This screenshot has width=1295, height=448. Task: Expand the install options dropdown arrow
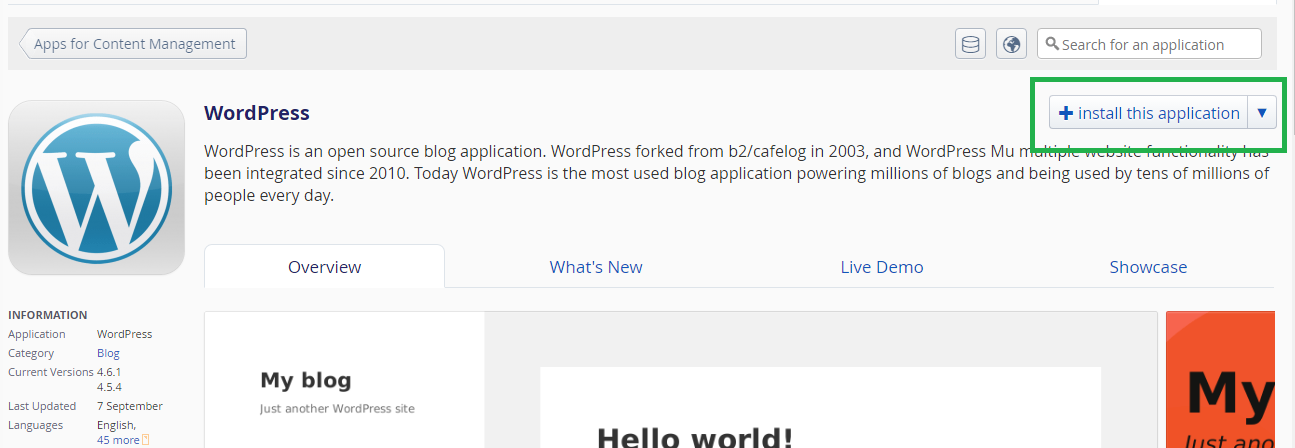pos(1262,113)
